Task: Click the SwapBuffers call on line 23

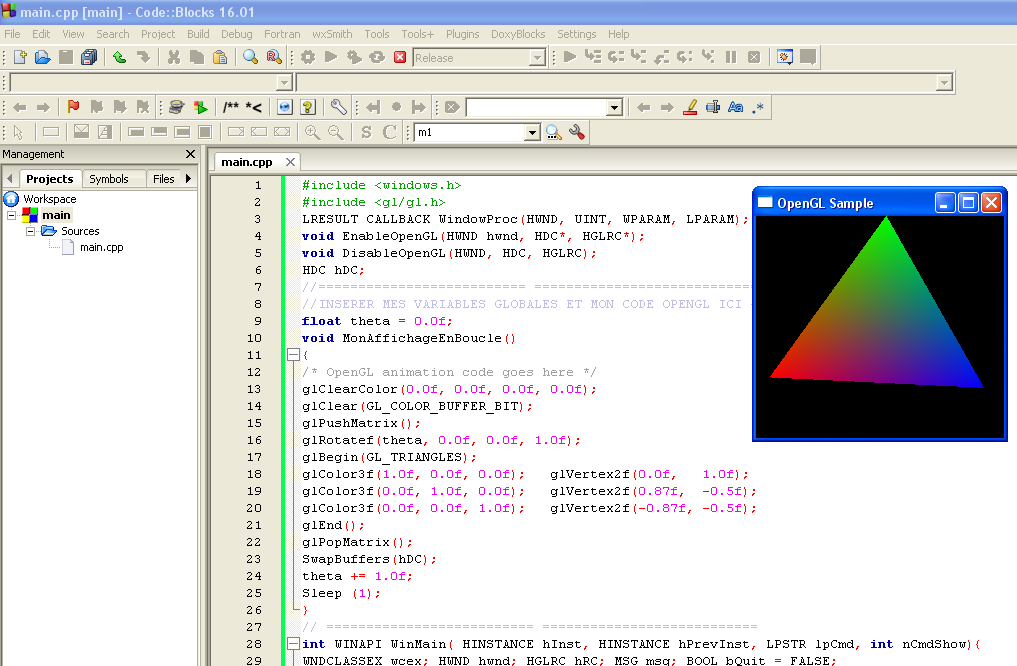Action: click(x=369, y=559)
